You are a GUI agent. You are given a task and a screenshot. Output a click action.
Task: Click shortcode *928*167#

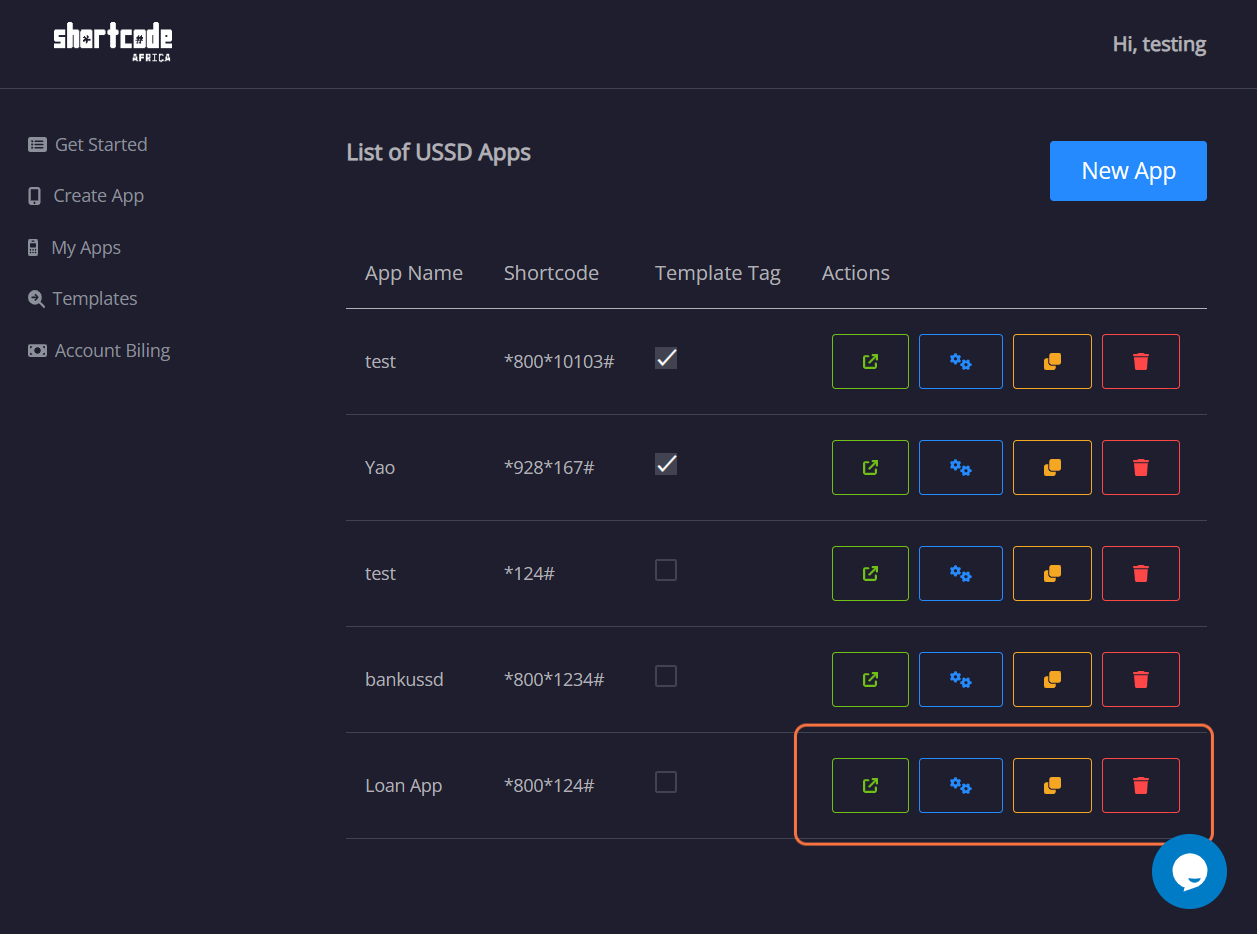[x=549, y=467]
